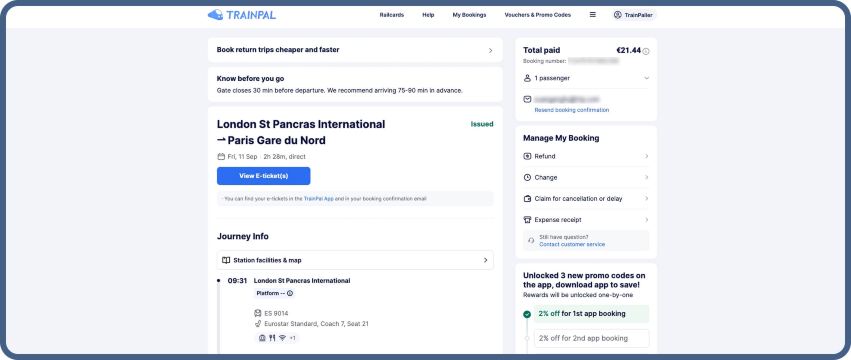Click the 2% off for 1st app booking reward
Screen dimensions: 851x360
coord(592,314)
